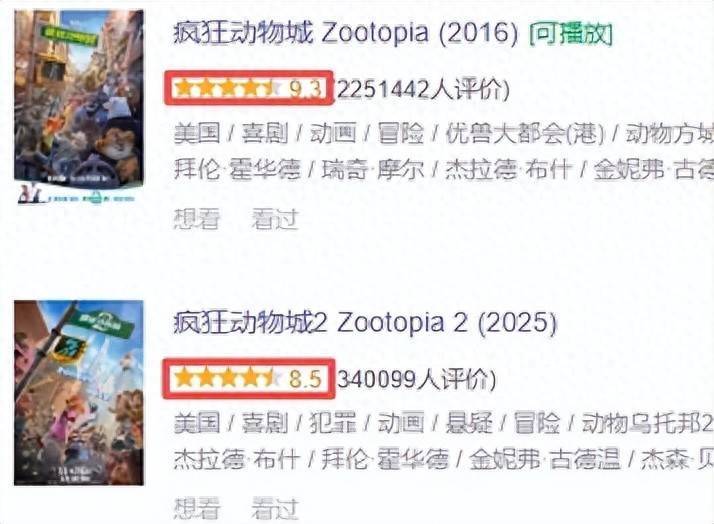This screenshot has width=714, height=524.
Task: Click the 8.5 rating score
Action: 305,379
